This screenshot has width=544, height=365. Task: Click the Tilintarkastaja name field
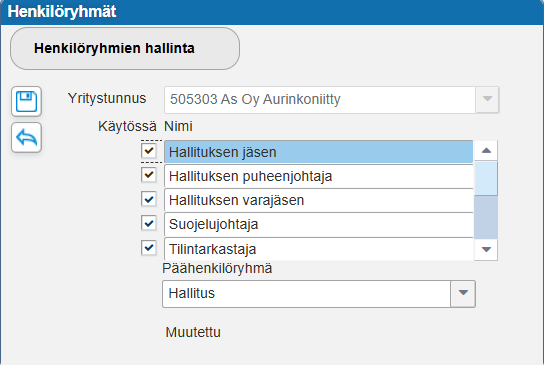318,249
